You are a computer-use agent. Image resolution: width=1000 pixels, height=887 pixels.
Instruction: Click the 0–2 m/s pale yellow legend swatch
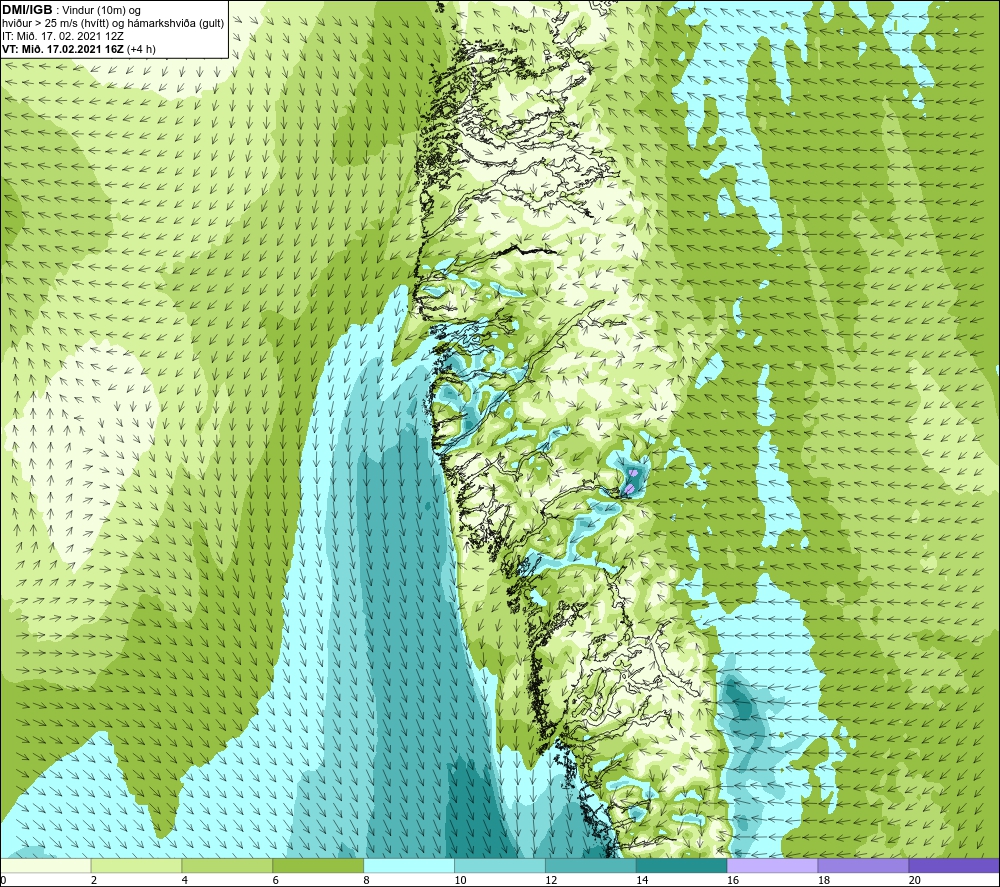point(46,865)
